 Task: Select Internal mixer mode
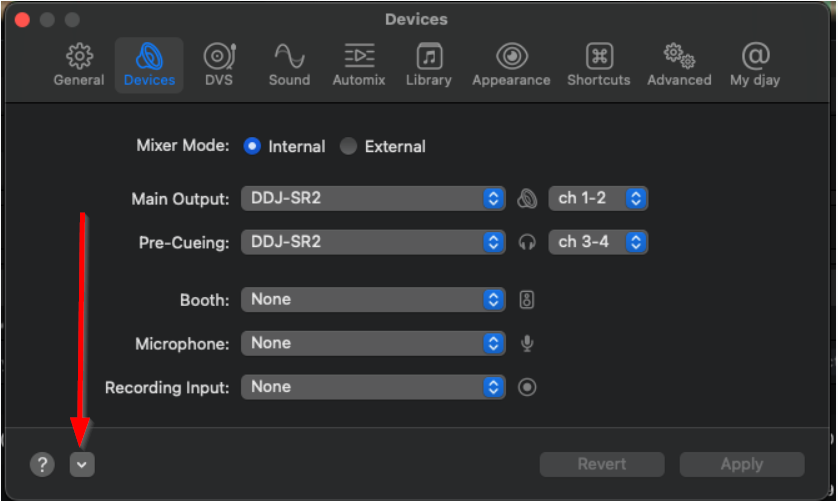click(x=252, y=146)
